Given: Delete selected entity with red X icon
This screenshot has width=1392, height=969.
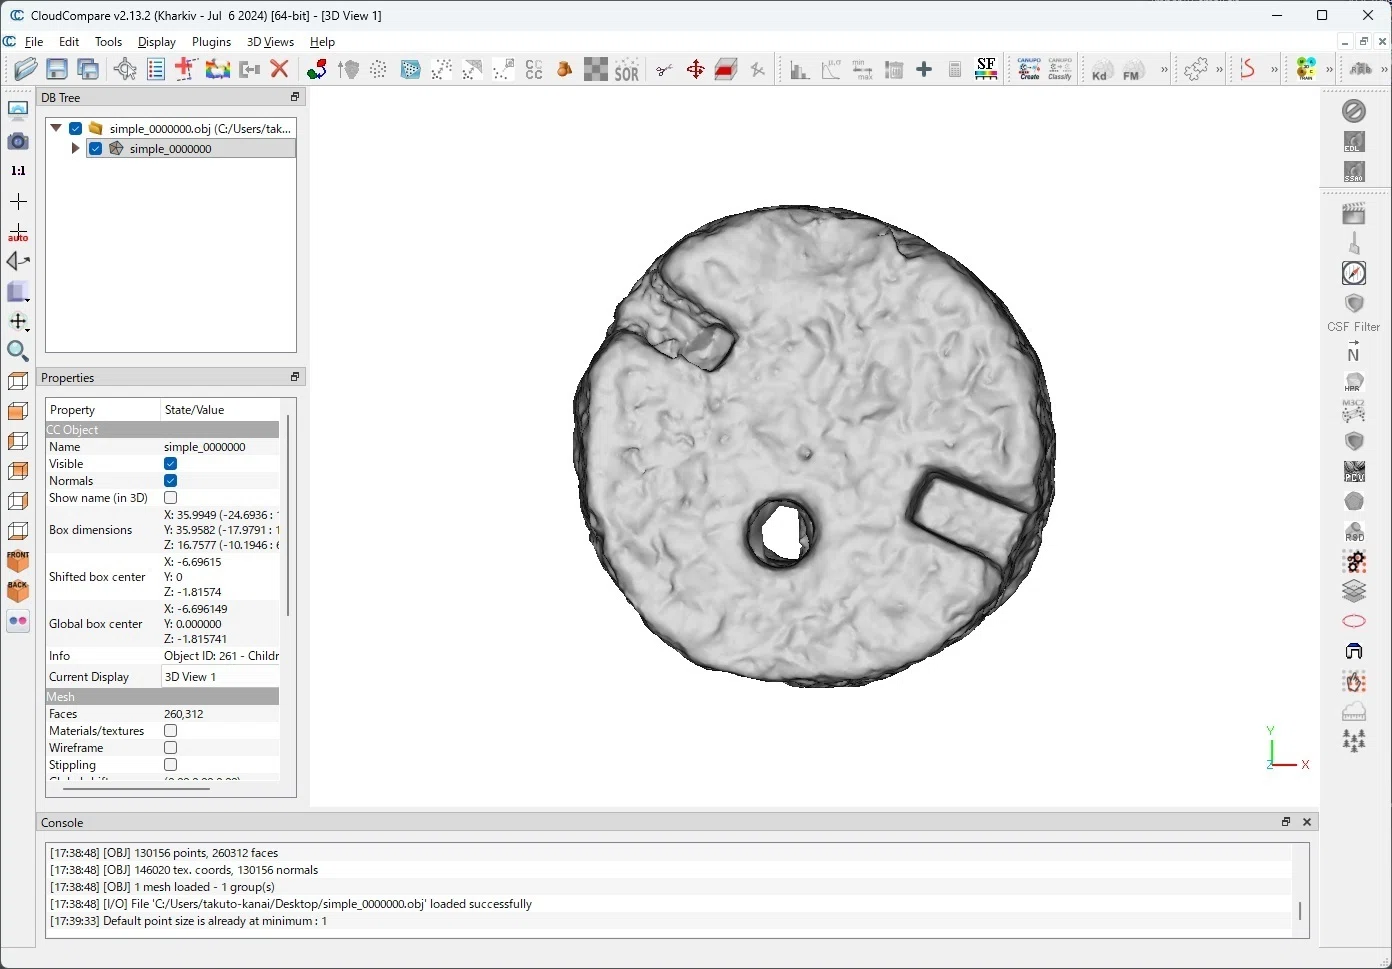Looking at the screenshot, I should pyautogui.click(x=280, y=69).
